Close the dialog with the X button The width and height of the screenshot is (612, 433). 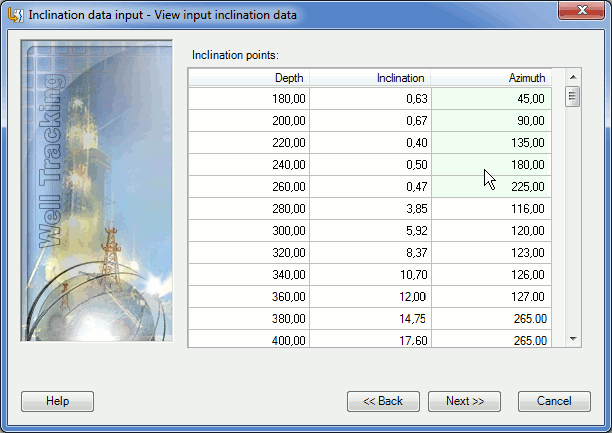pos(582,10)
